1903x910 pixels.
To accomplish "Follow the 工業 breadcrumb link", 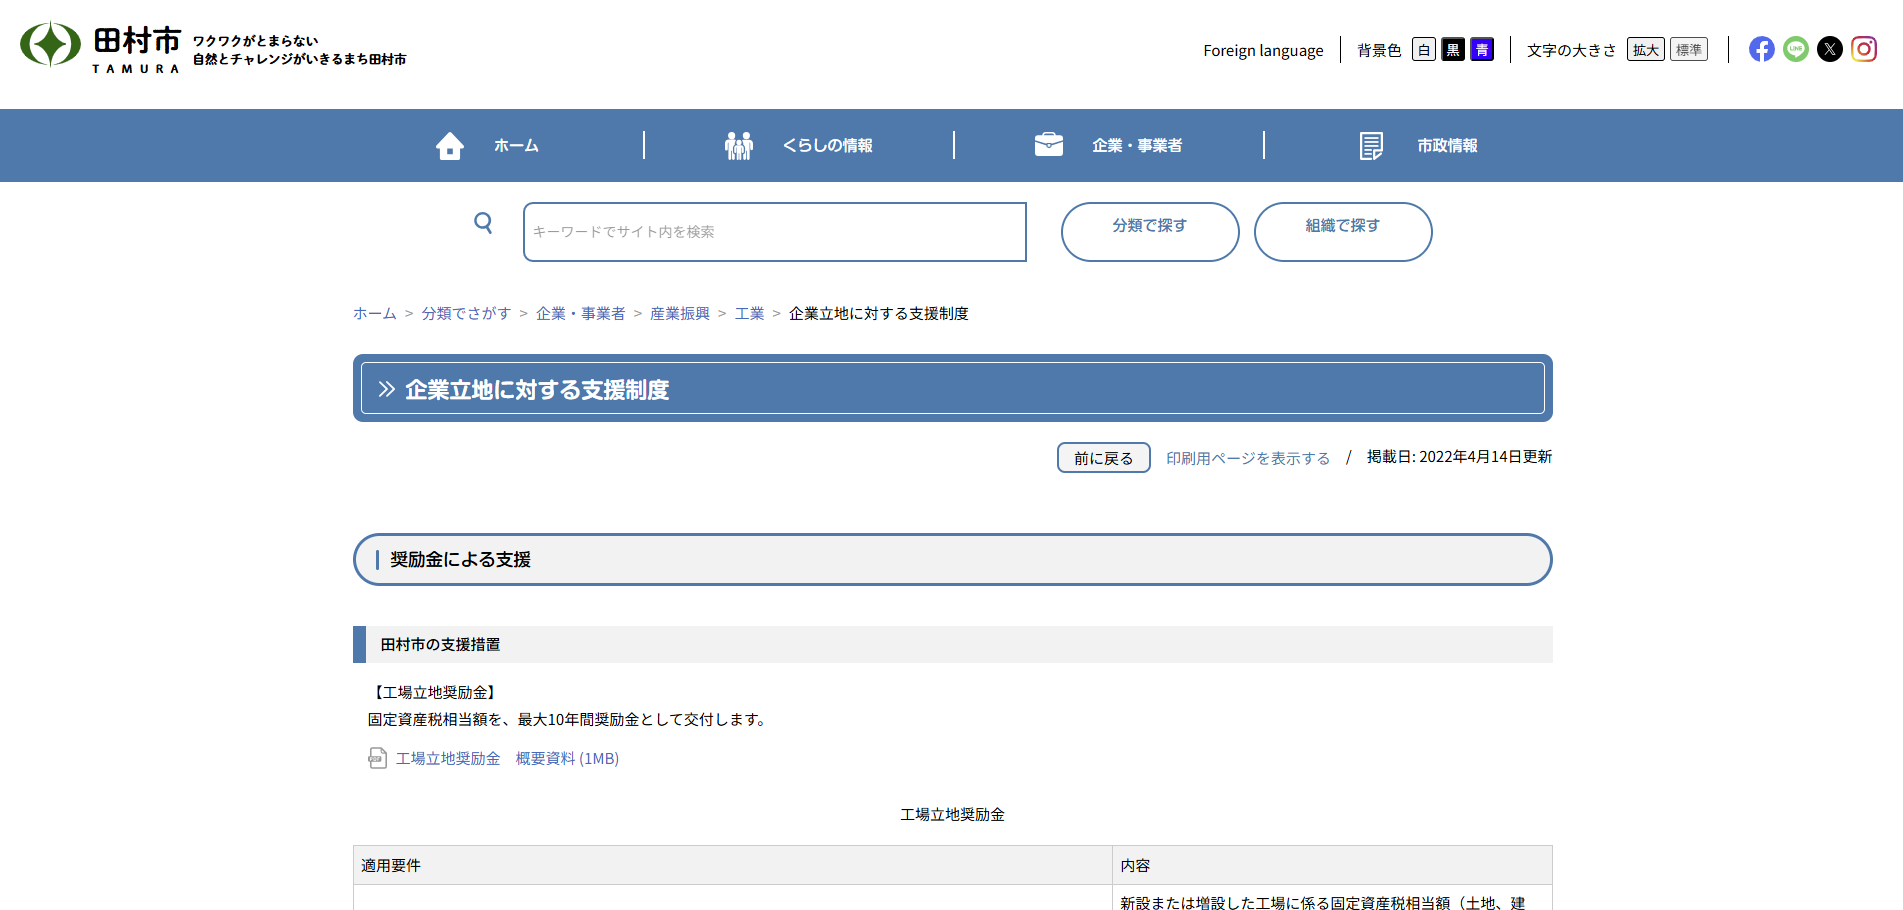I will point(749,314).
